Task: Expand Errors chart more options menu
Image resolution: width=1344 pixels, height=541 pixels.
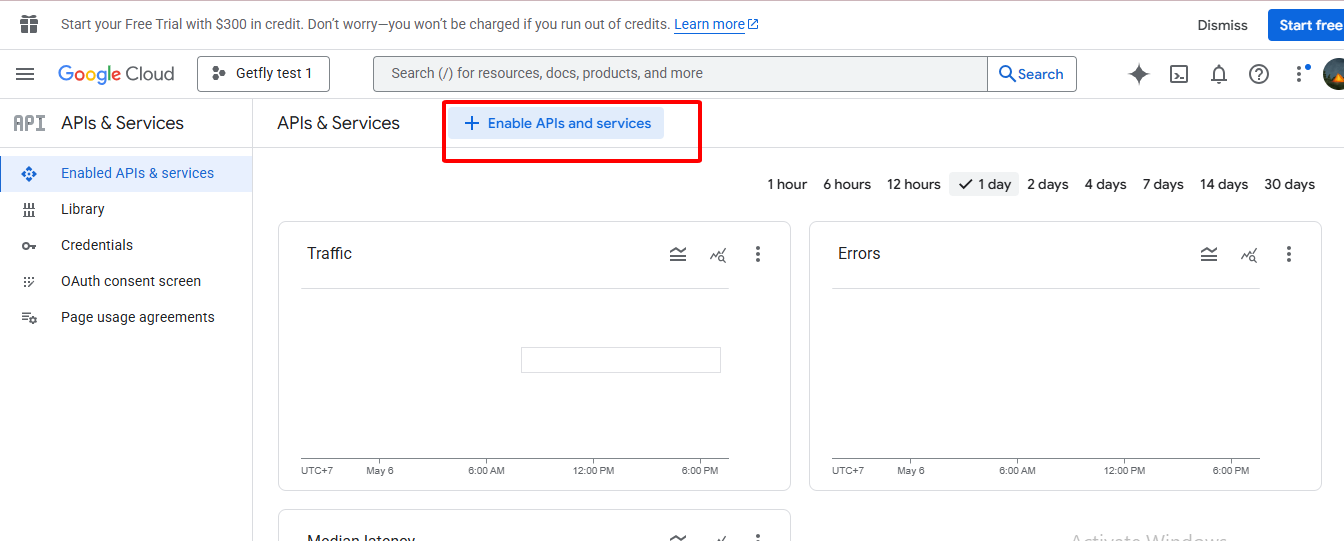Action: (1289, 254)
